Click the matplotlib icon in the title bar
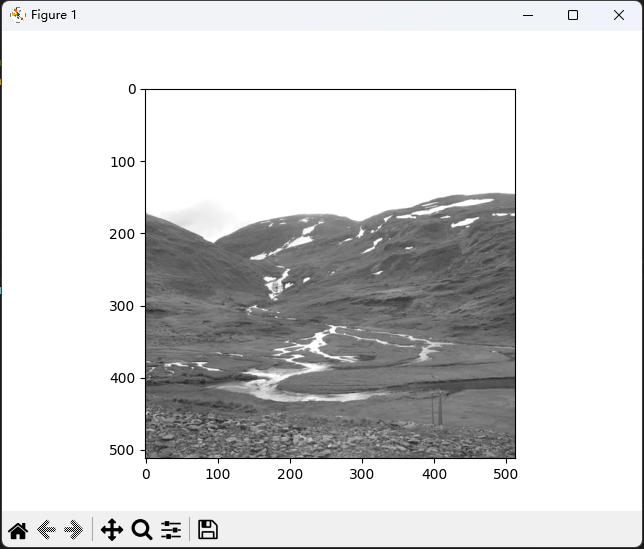The height and width of the screenshot is (549, 644). pyautogui.click(x=18, y=15)
